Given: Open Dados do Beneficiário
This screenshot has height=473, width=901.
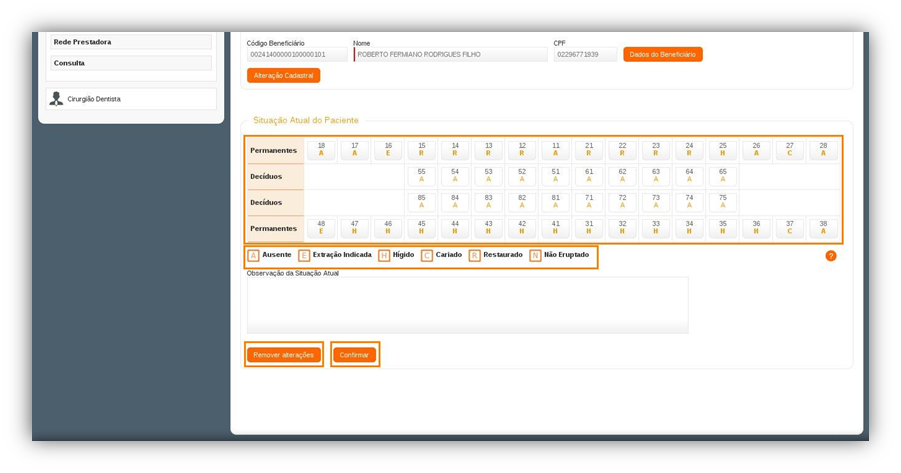Looking at the screenshot, I should 662,54.
